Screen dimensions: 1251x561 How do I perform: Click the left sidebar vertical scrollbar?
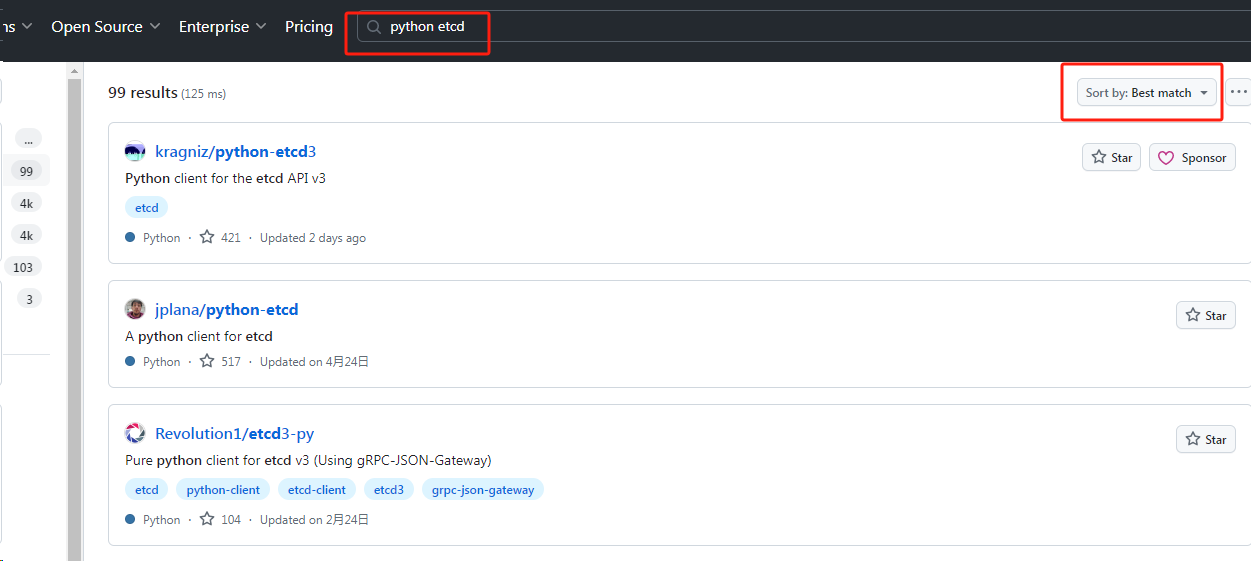[74, 300]
